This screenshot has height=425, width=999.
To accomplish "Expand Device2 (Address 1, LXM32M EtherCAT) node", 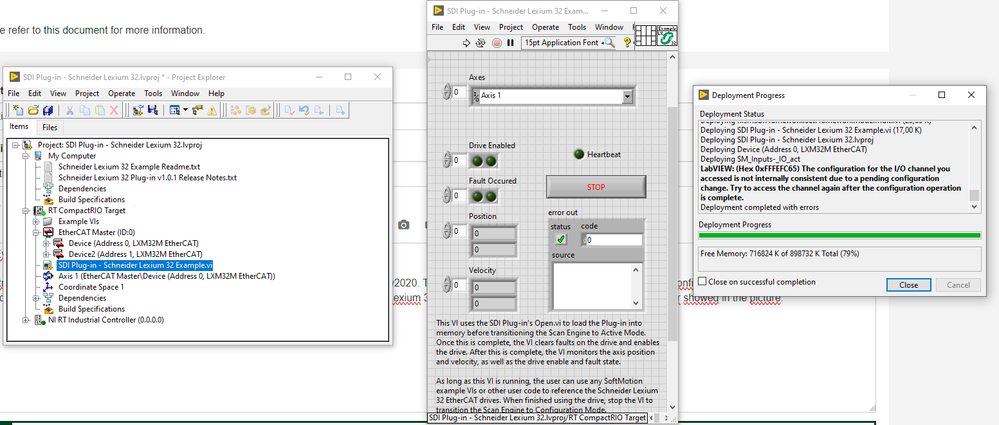I will pyautogui.click(x=46, y=254).
